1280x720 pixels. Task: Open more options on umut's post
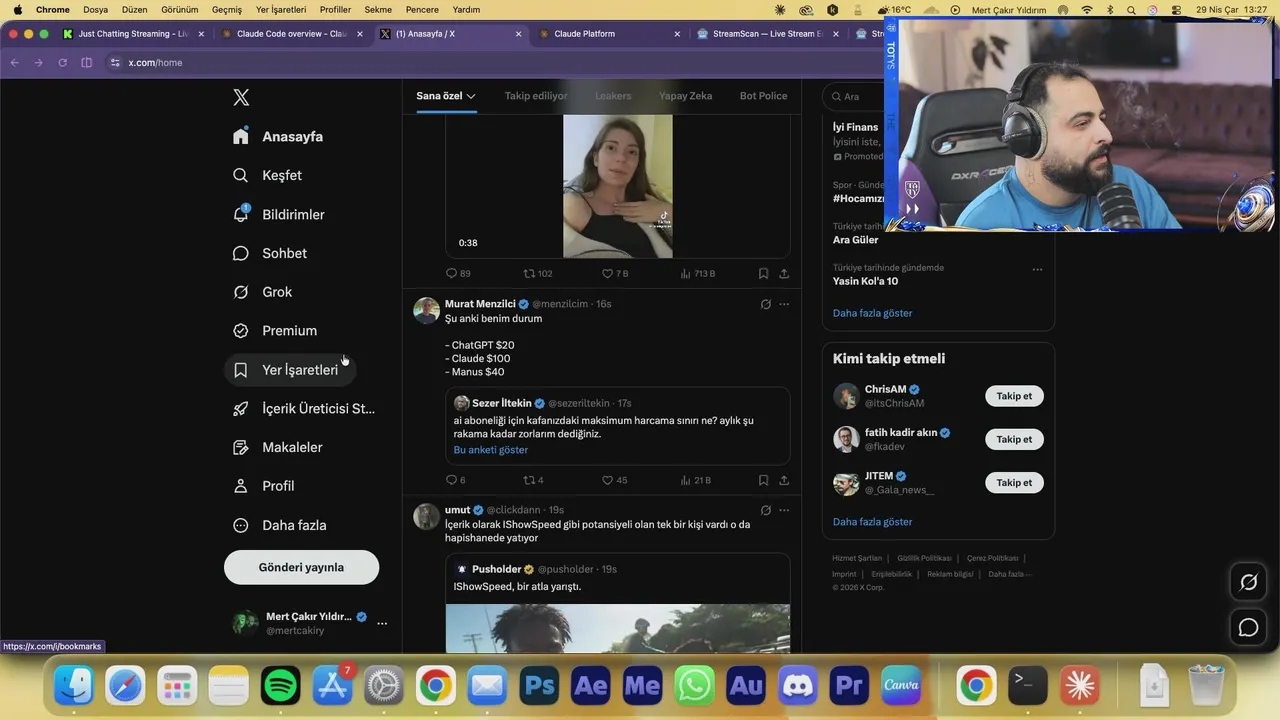(784, 510)
